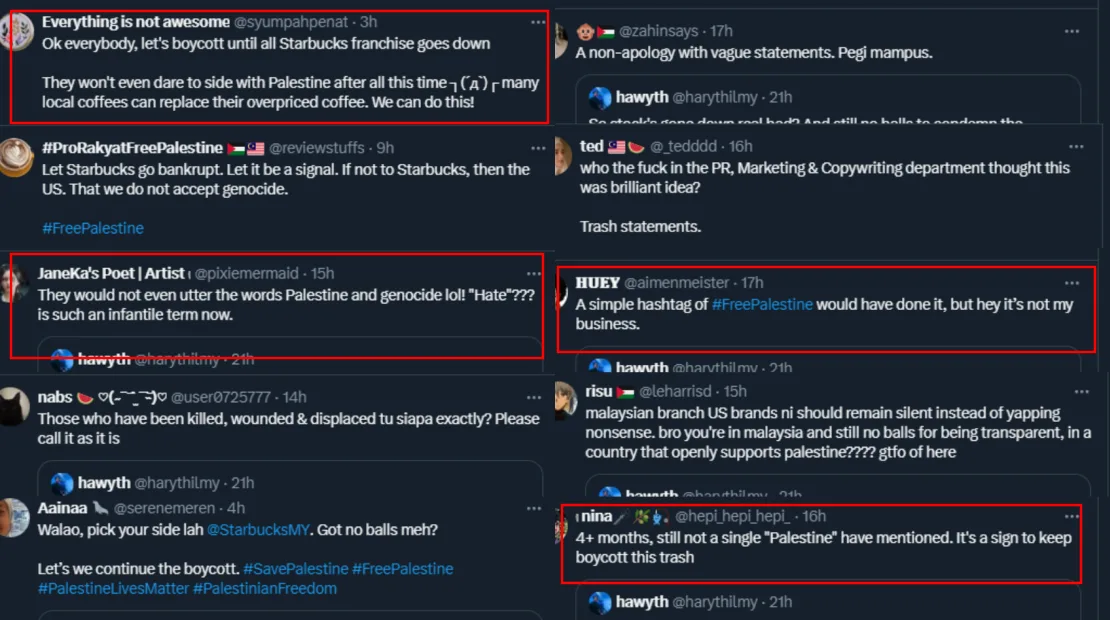Open the Everything is not awesome profile picture

coord(15,31)
